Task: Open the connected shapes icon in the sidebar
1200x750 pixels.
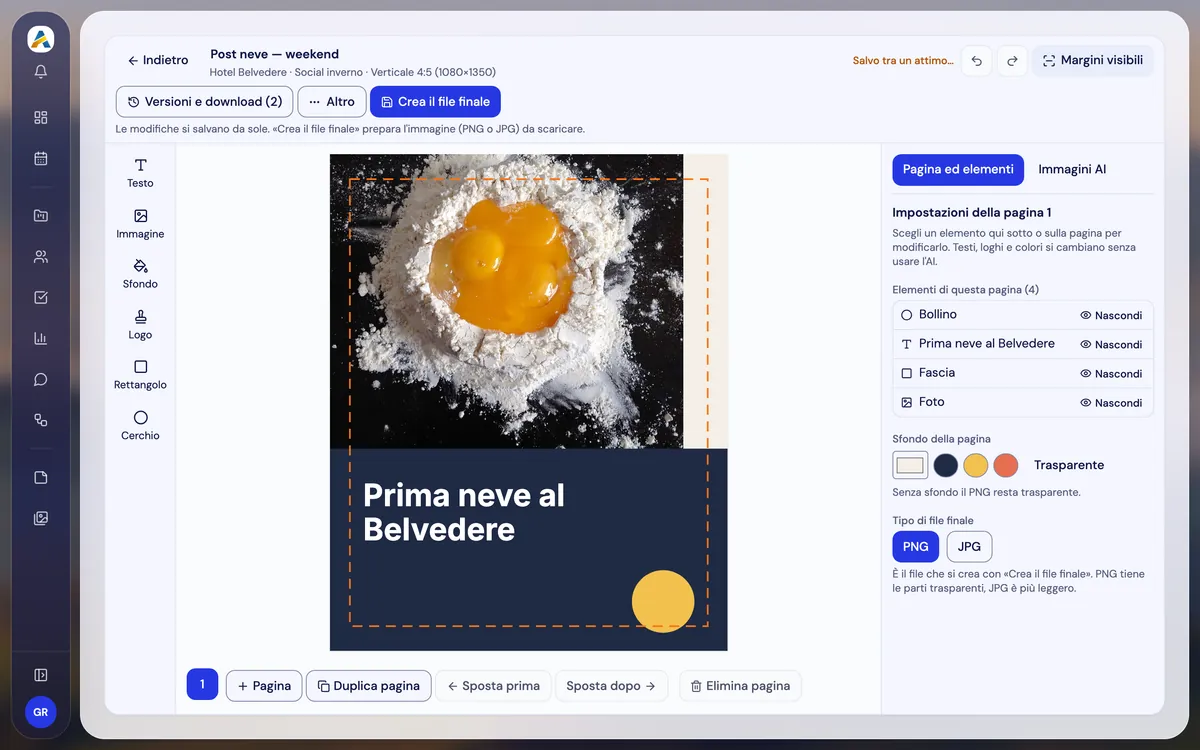Action: pyautogui.click(x=41, y=420)
